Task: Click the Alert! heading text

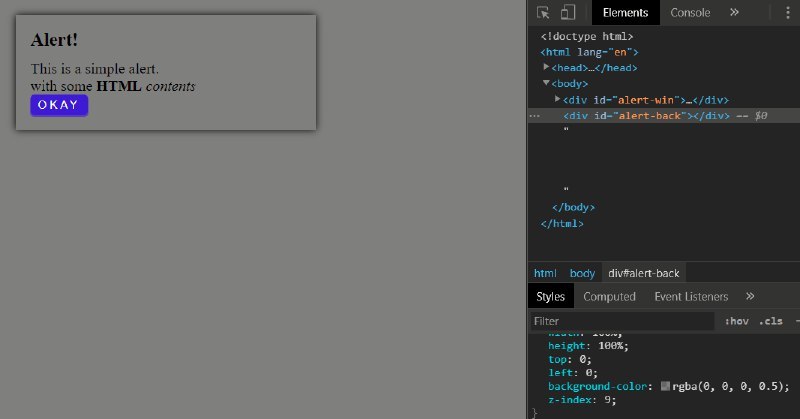Action: tap(54, 40)
